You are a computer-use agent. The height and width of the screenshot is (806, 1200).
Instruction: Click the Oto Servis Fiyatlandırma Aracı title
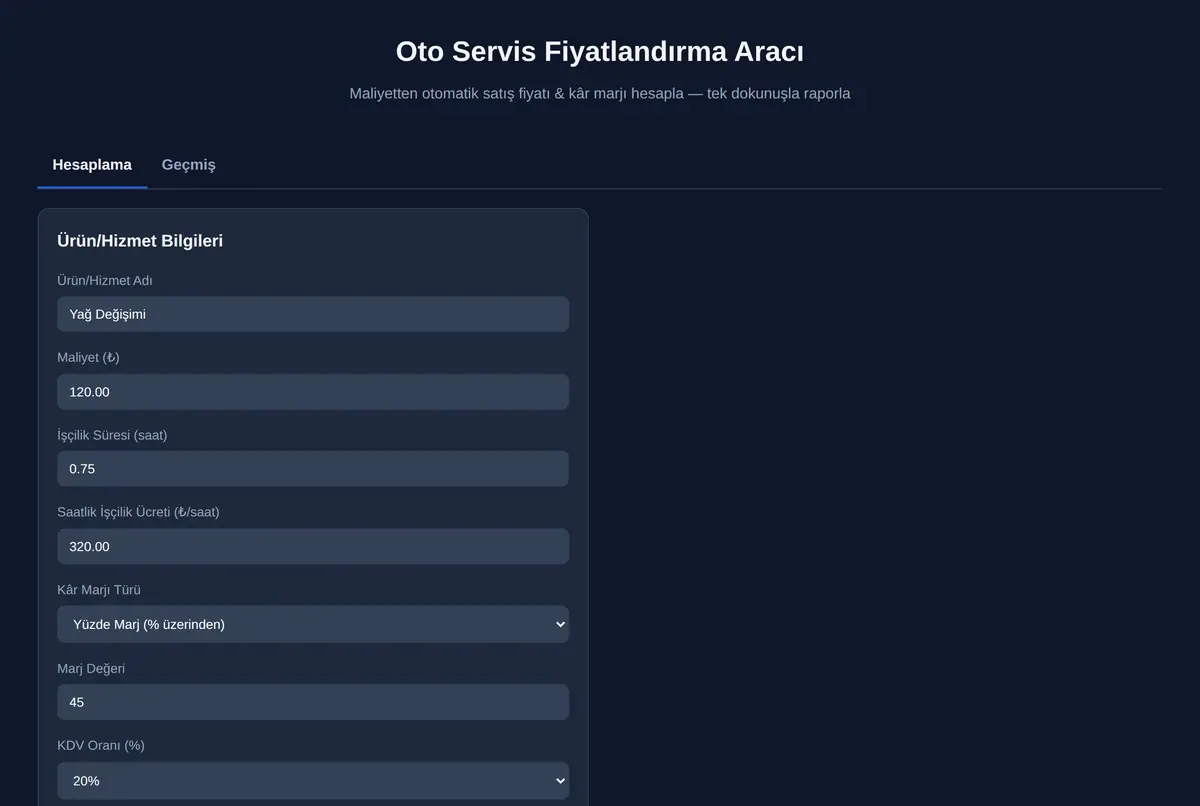click(x=600, y=51)
